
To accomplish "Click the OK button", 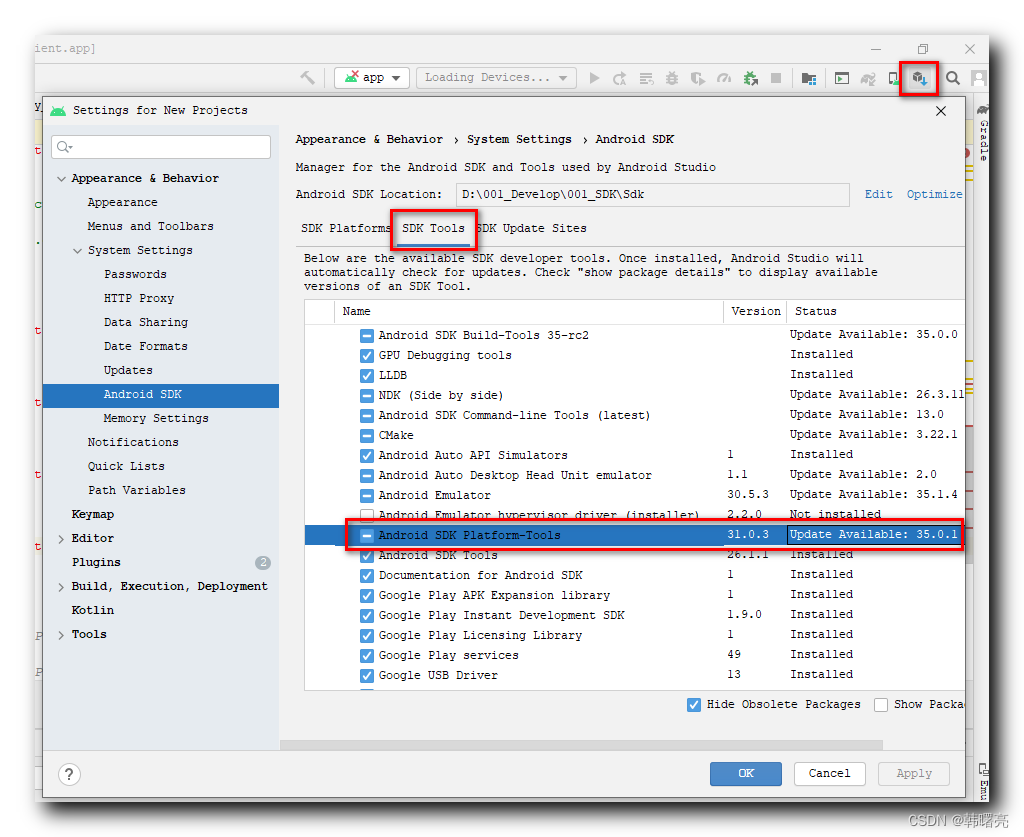I will tap(746, 774).
